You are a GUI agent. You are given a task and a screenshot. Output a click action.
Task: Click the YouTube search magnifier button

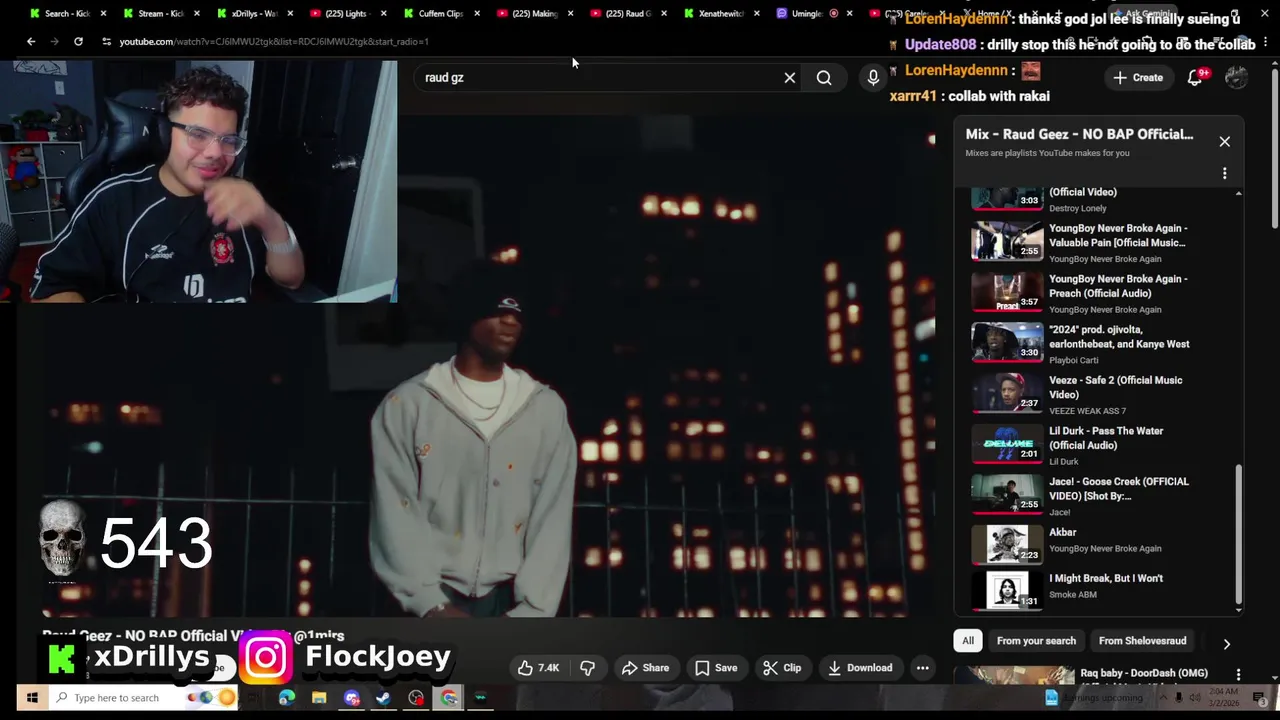point(824,77)
